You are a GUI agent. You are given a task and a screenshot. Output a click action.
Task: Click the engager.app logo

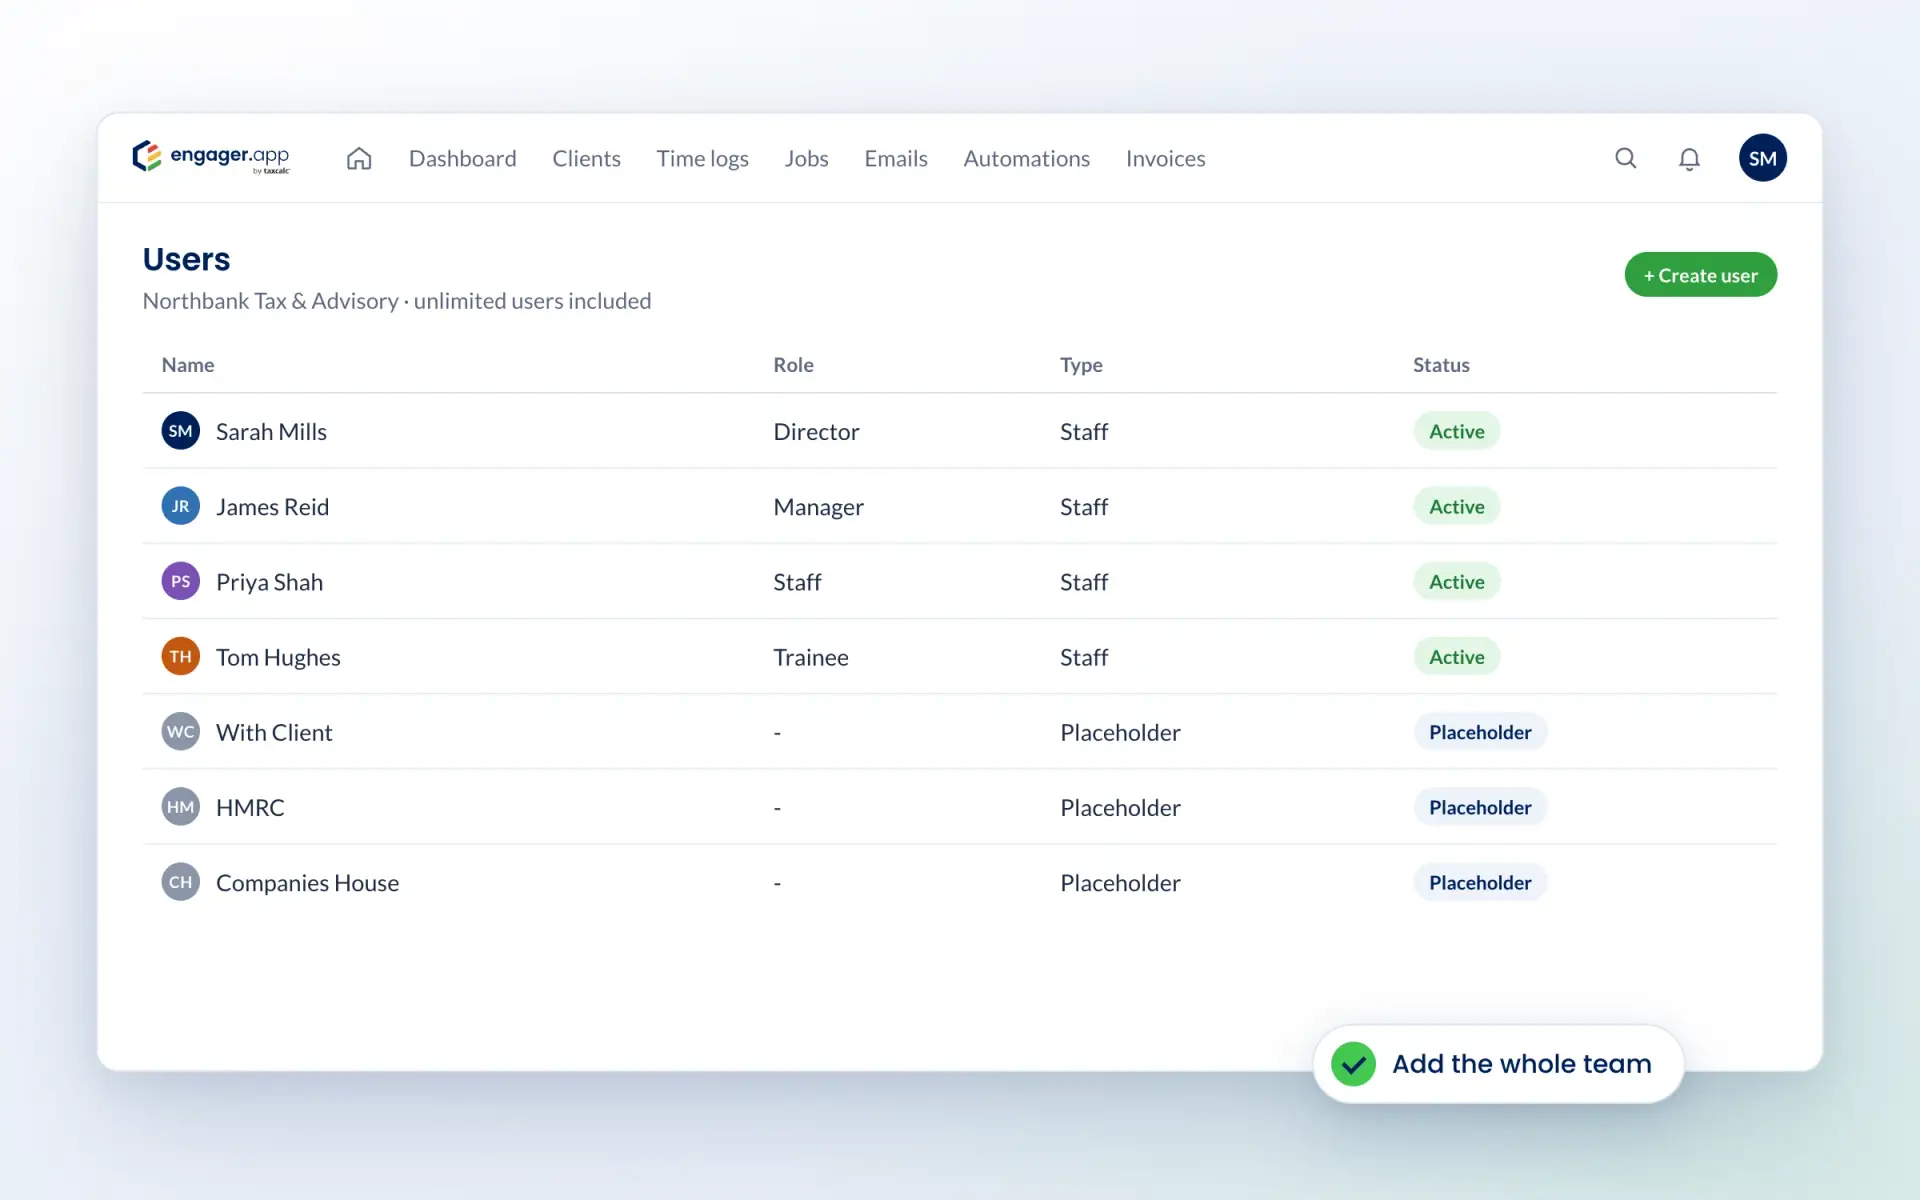pyautogui.click(x=211, y=157)
